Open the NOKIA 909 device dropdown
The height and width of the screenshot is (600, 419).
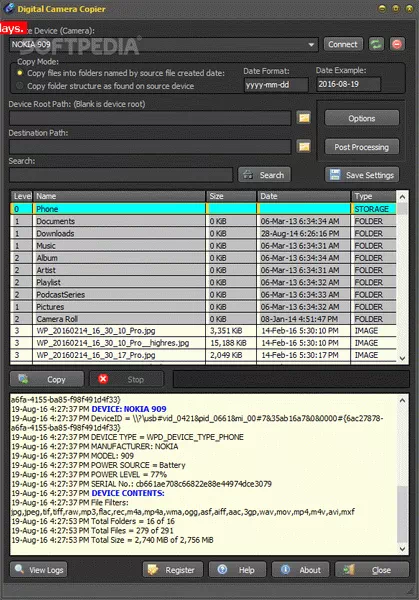[x=311, y=45]
